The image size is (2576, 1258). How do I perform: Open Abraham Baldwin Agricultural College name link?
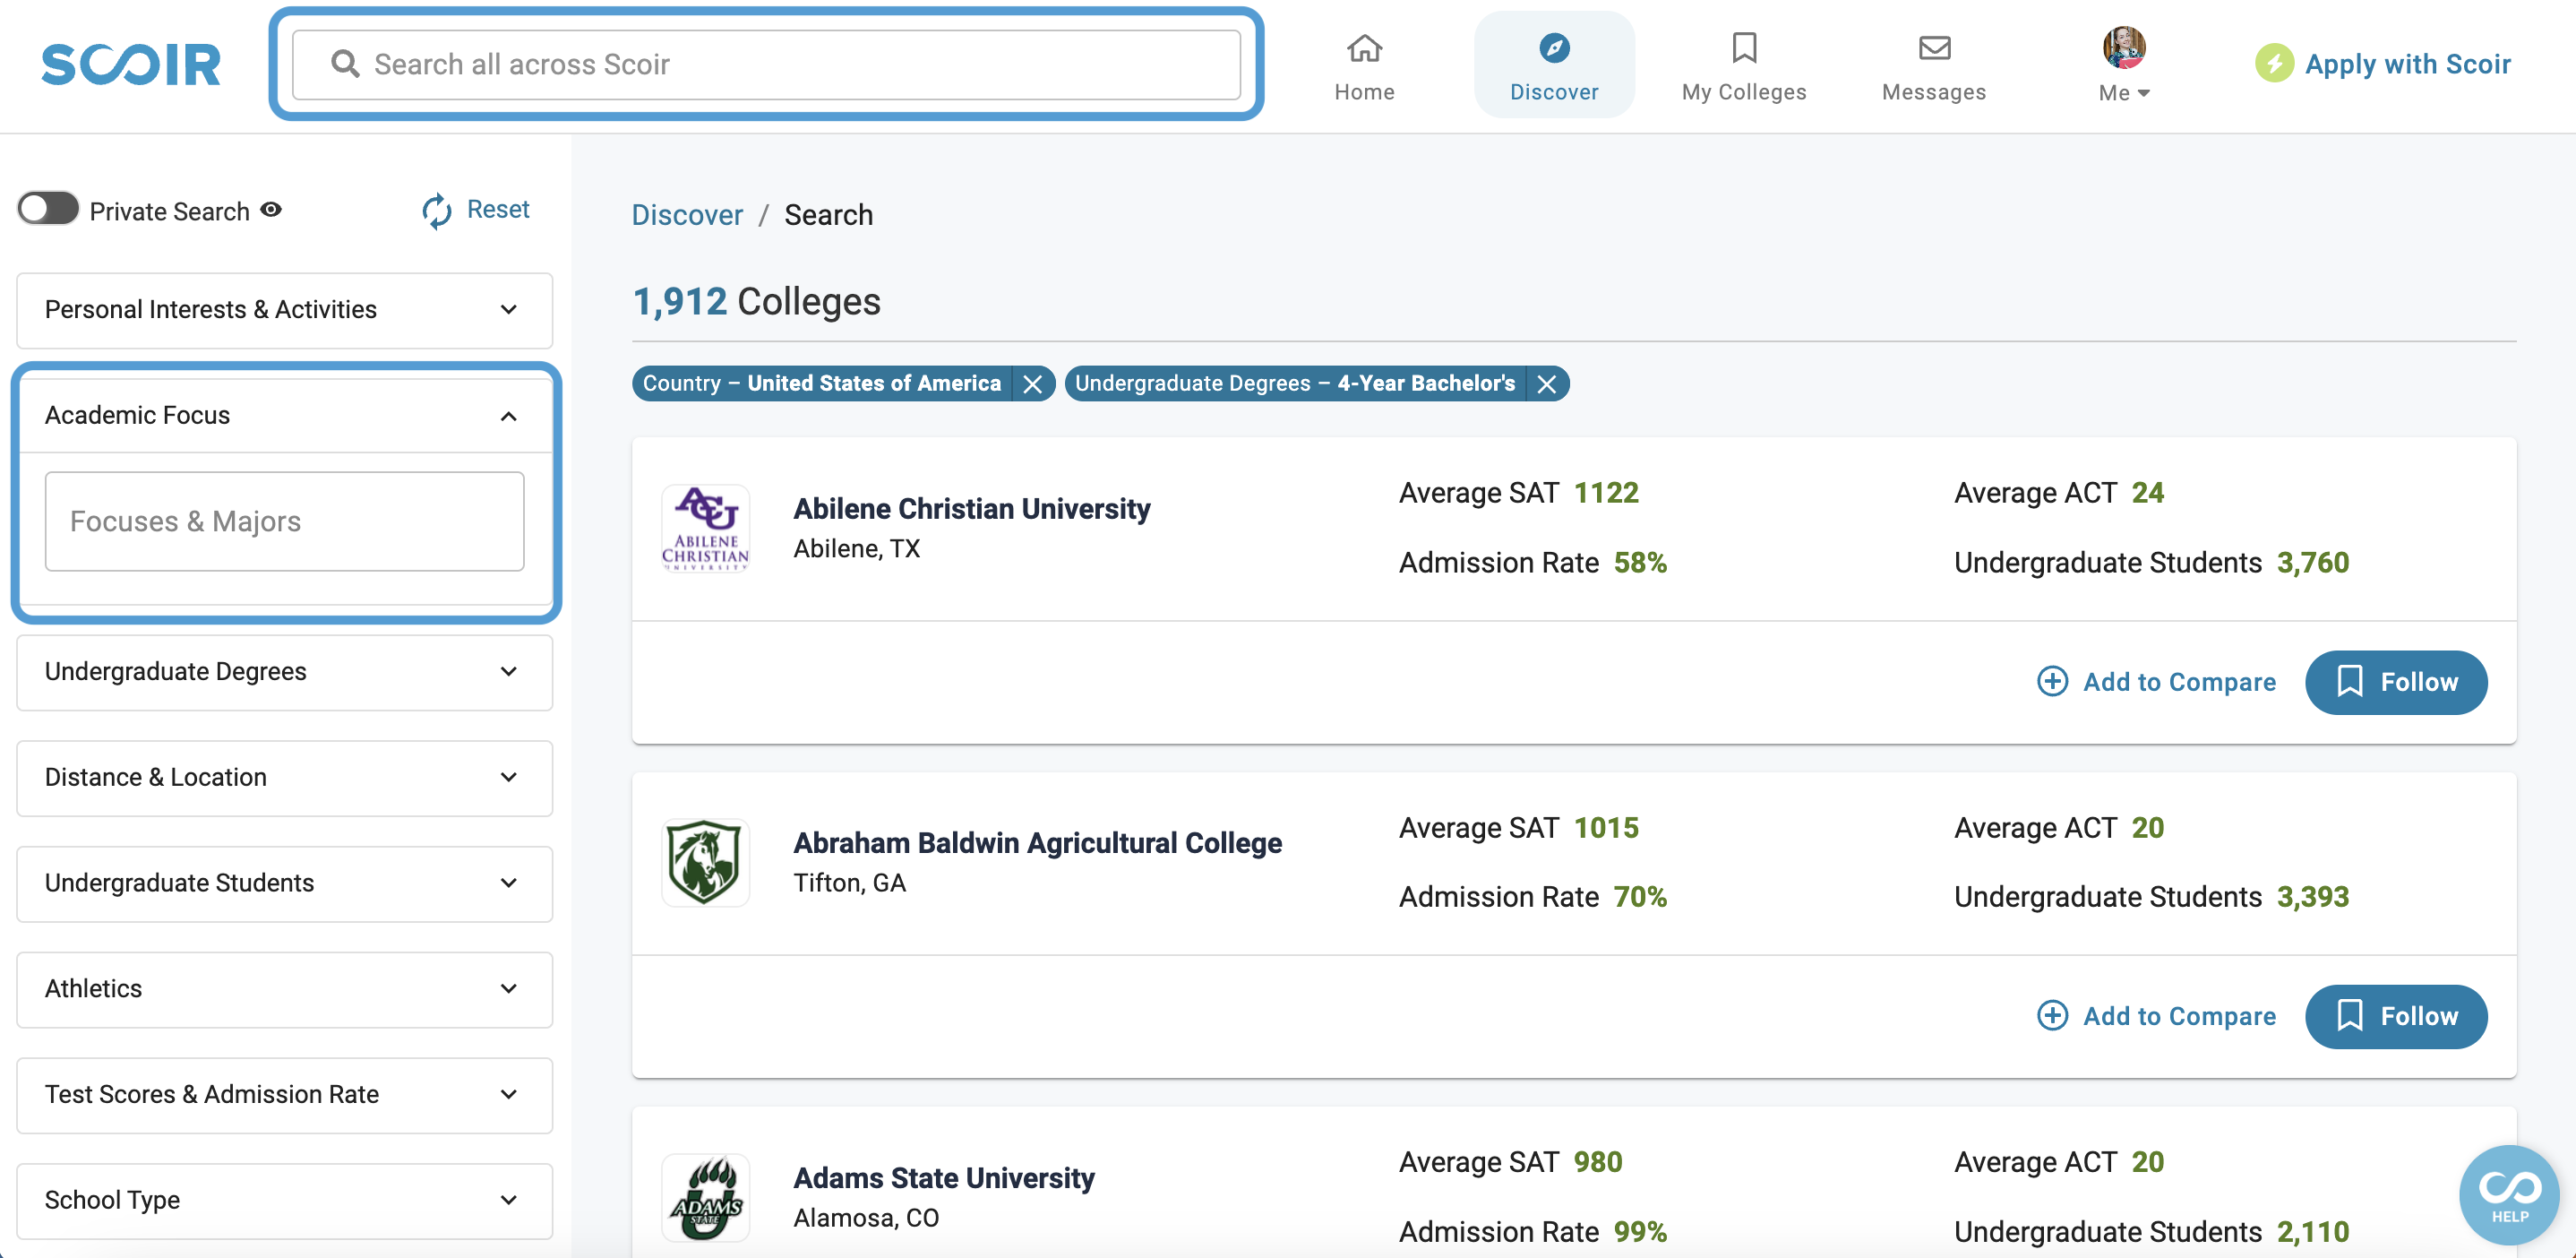pos(1038,843)
